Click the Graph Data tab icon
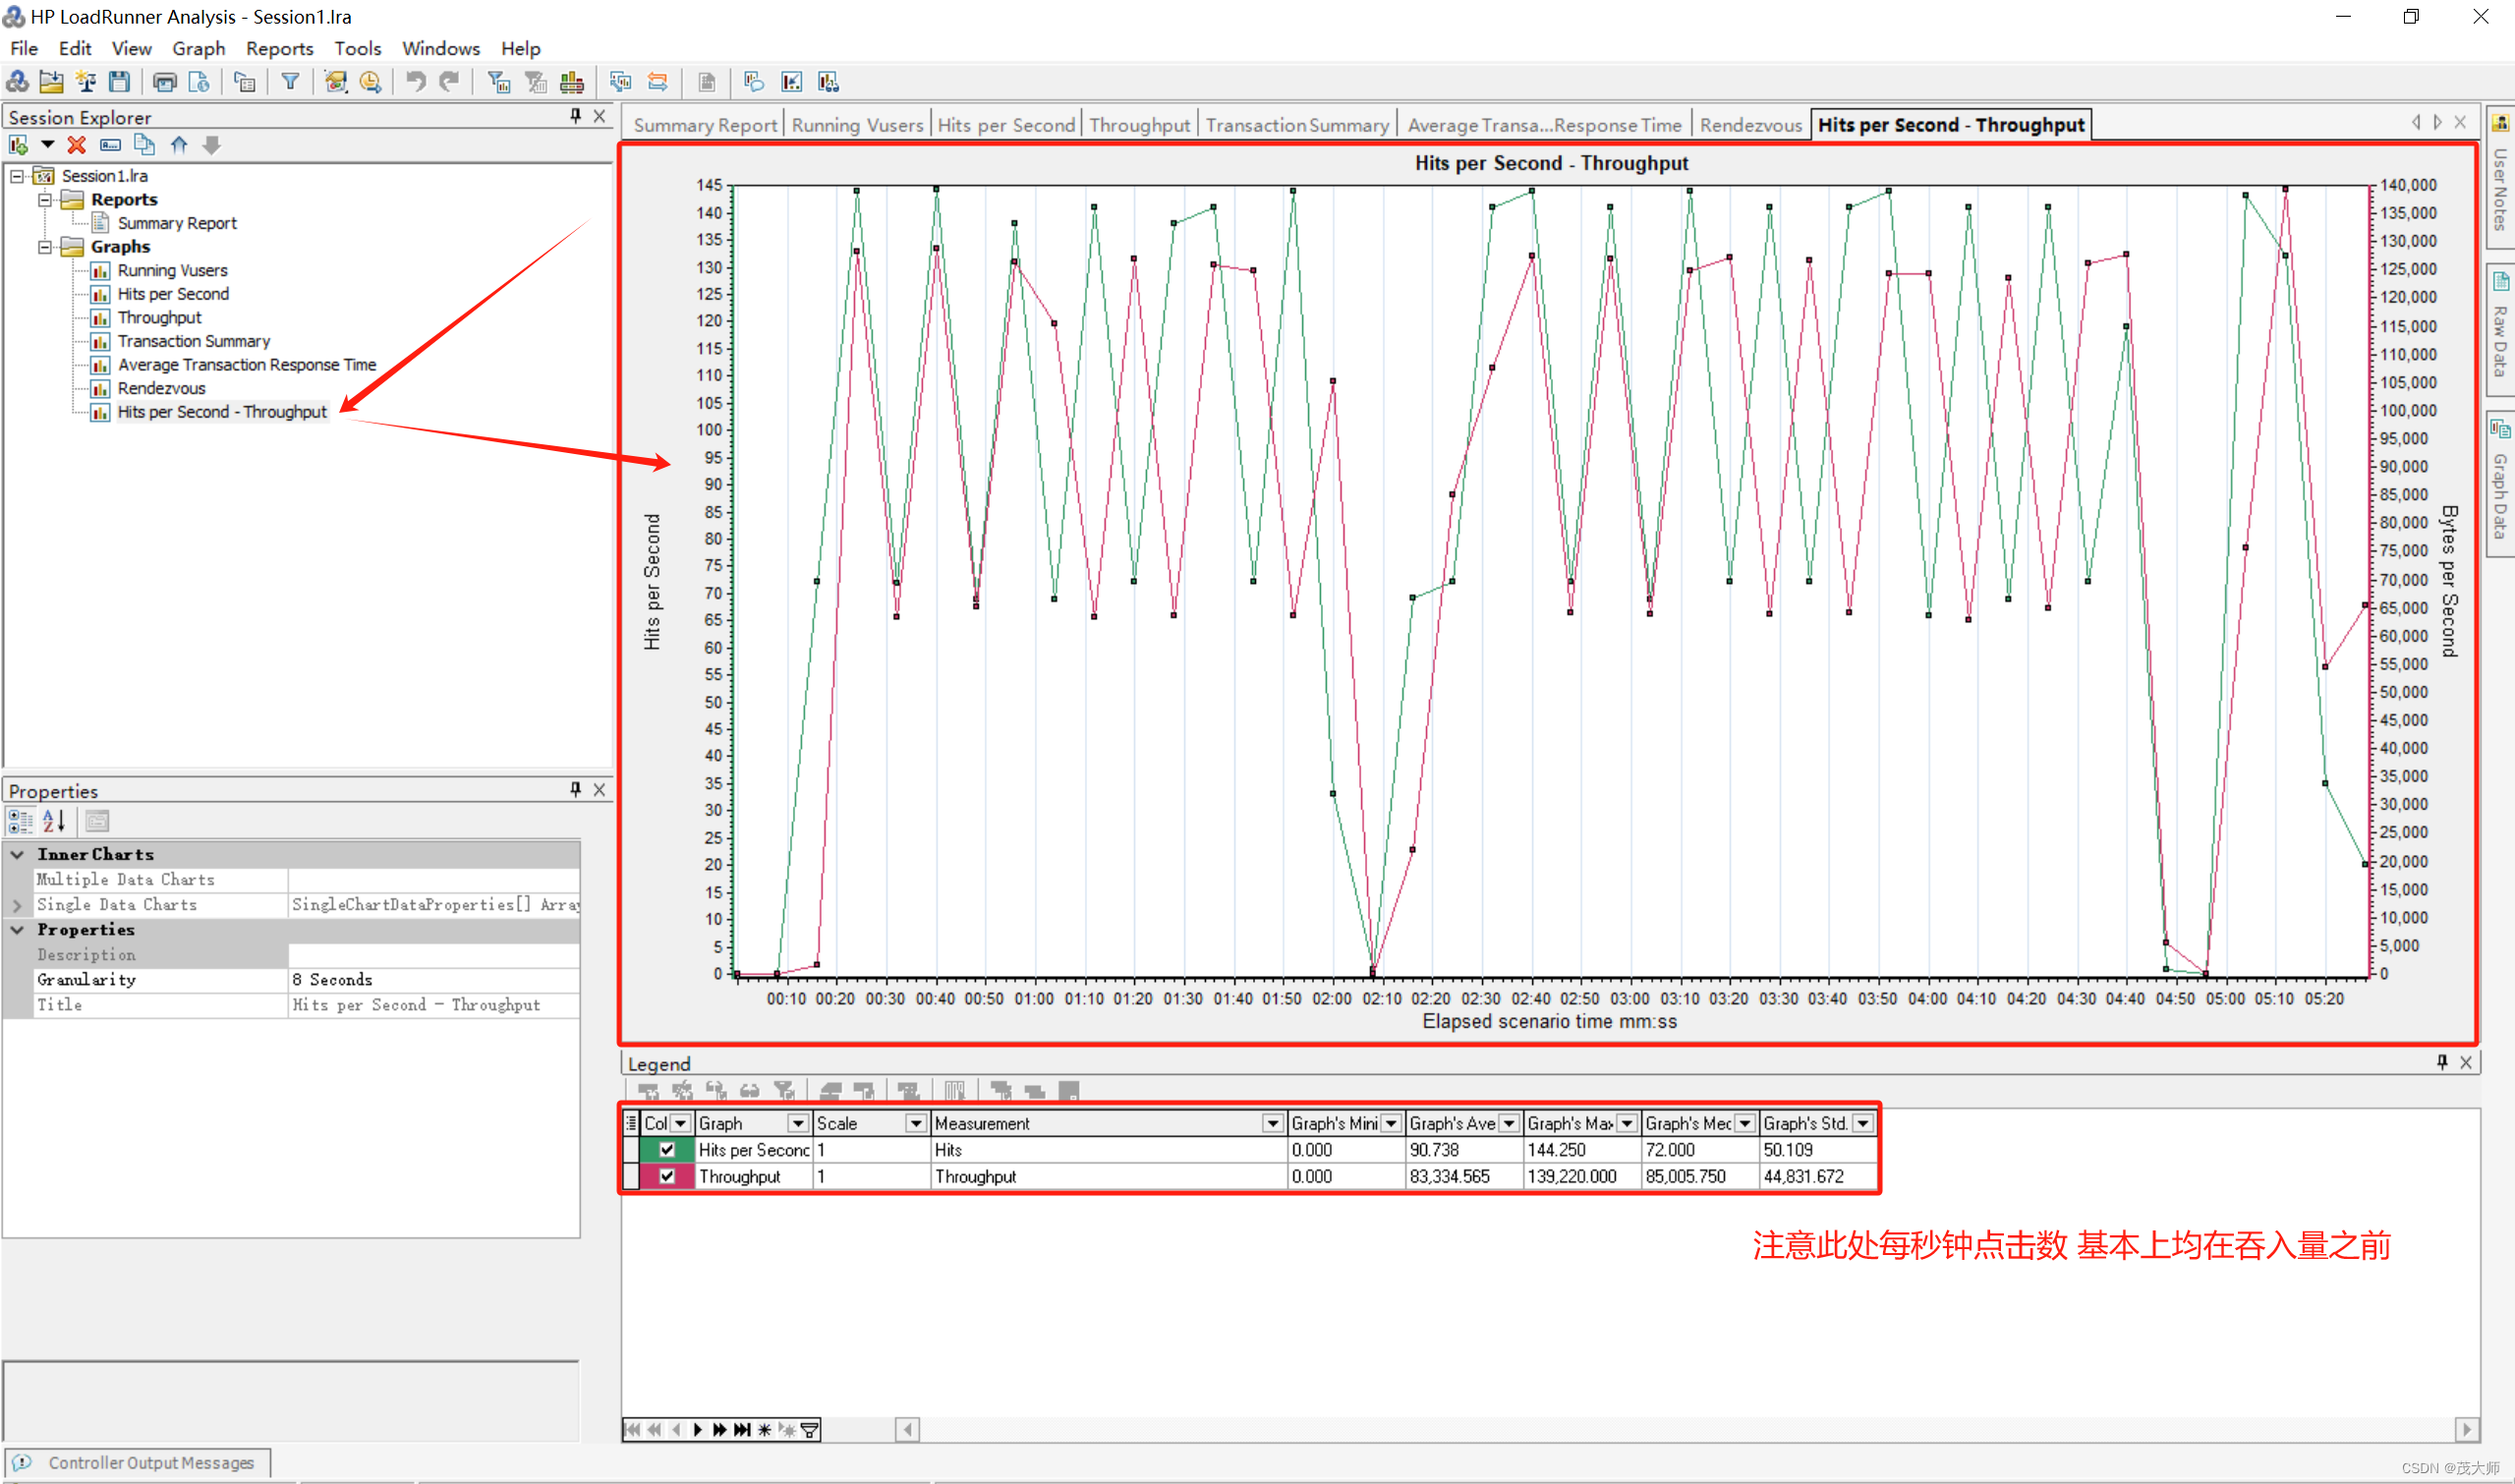Screen dimensions: 2515x1484 coord(2493,503)
